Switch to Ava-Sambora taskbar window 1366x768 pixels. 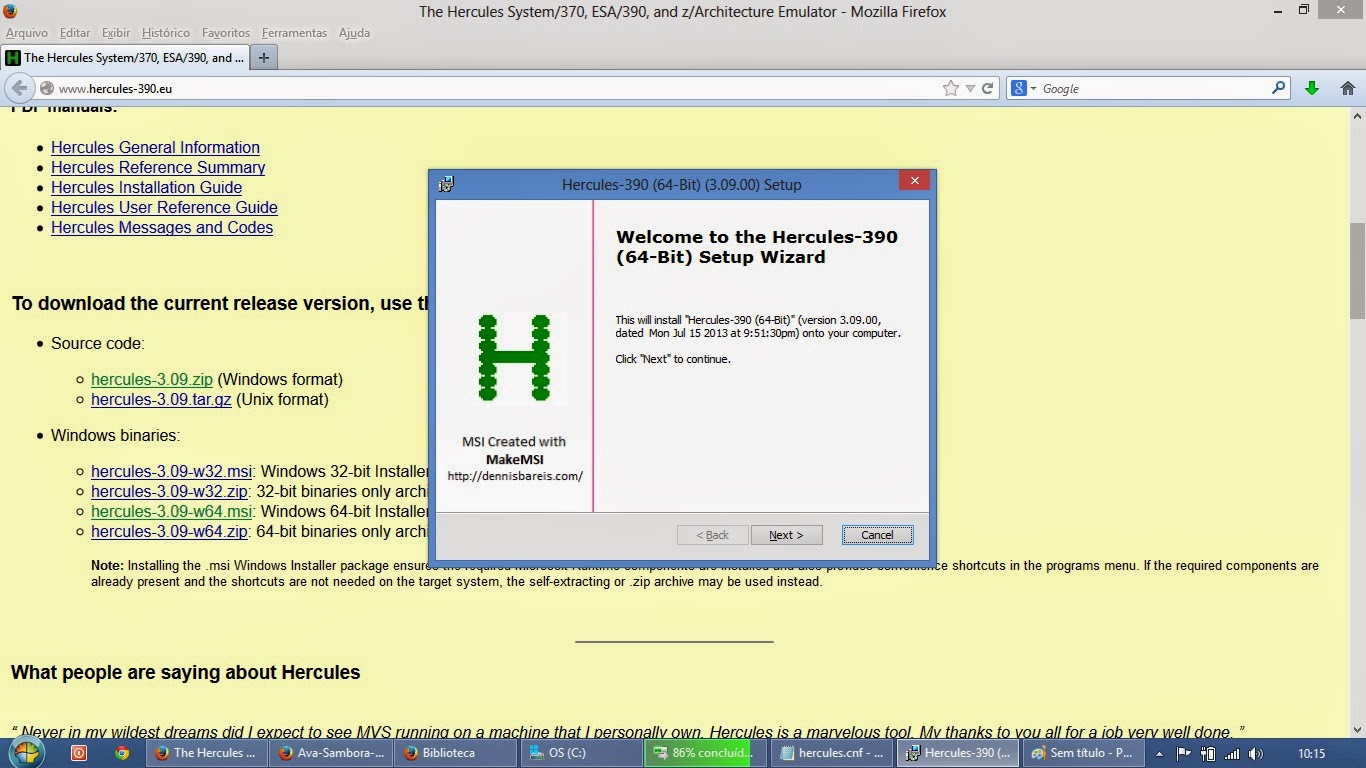(x=331, y=753)
